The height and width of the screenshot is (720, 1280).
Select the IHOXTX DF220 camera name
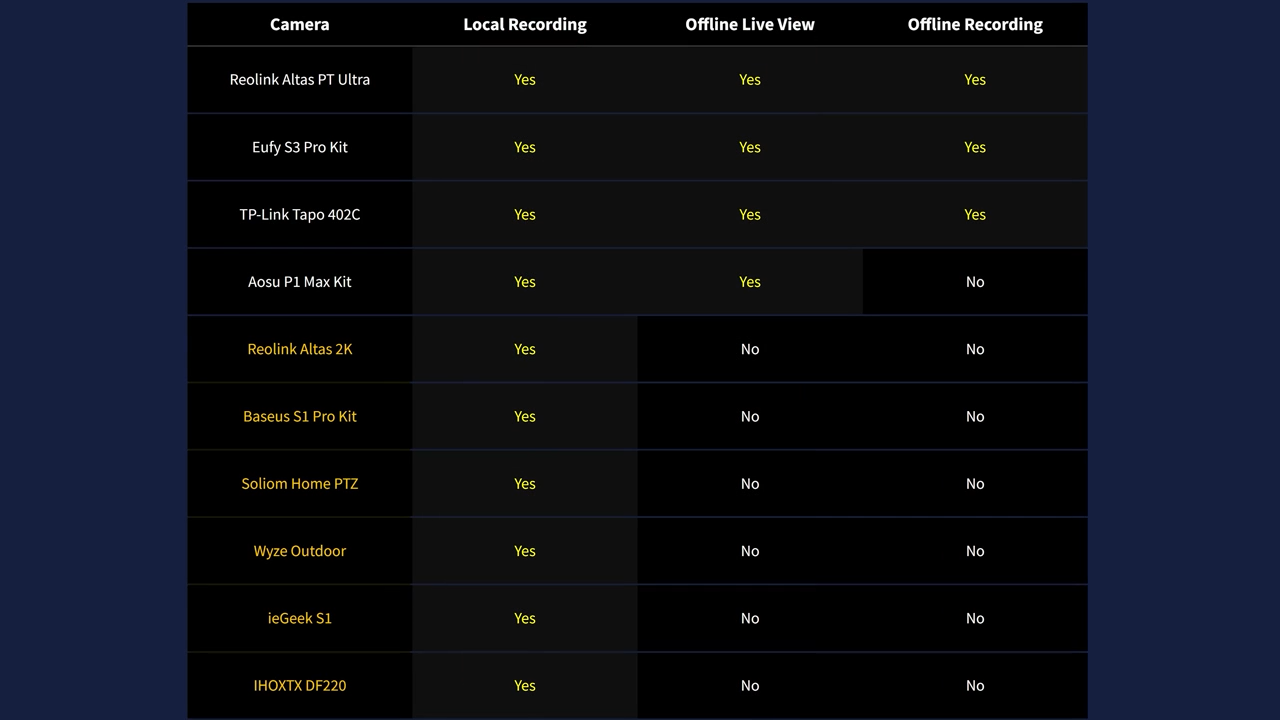point(300,686)
